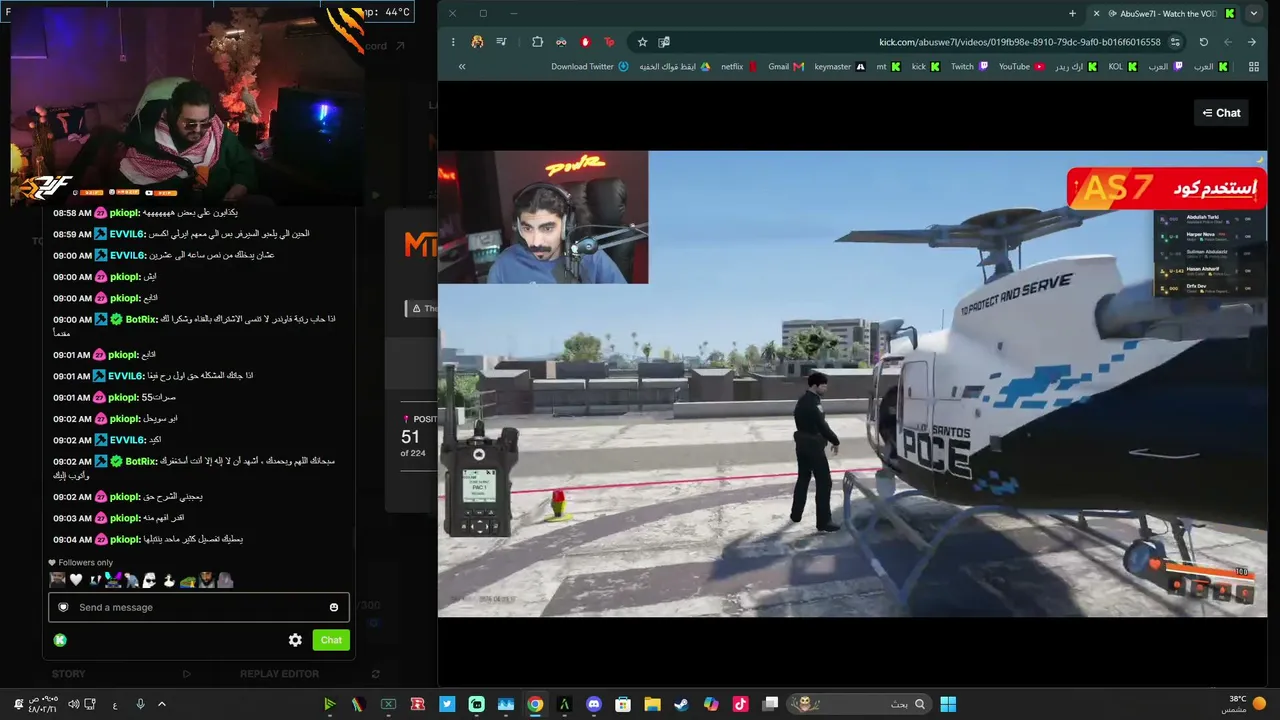The width and height of the screenshot is (1280, 720).
Task: Open the Twitter app in the taskbar
Action: point(447,704)
